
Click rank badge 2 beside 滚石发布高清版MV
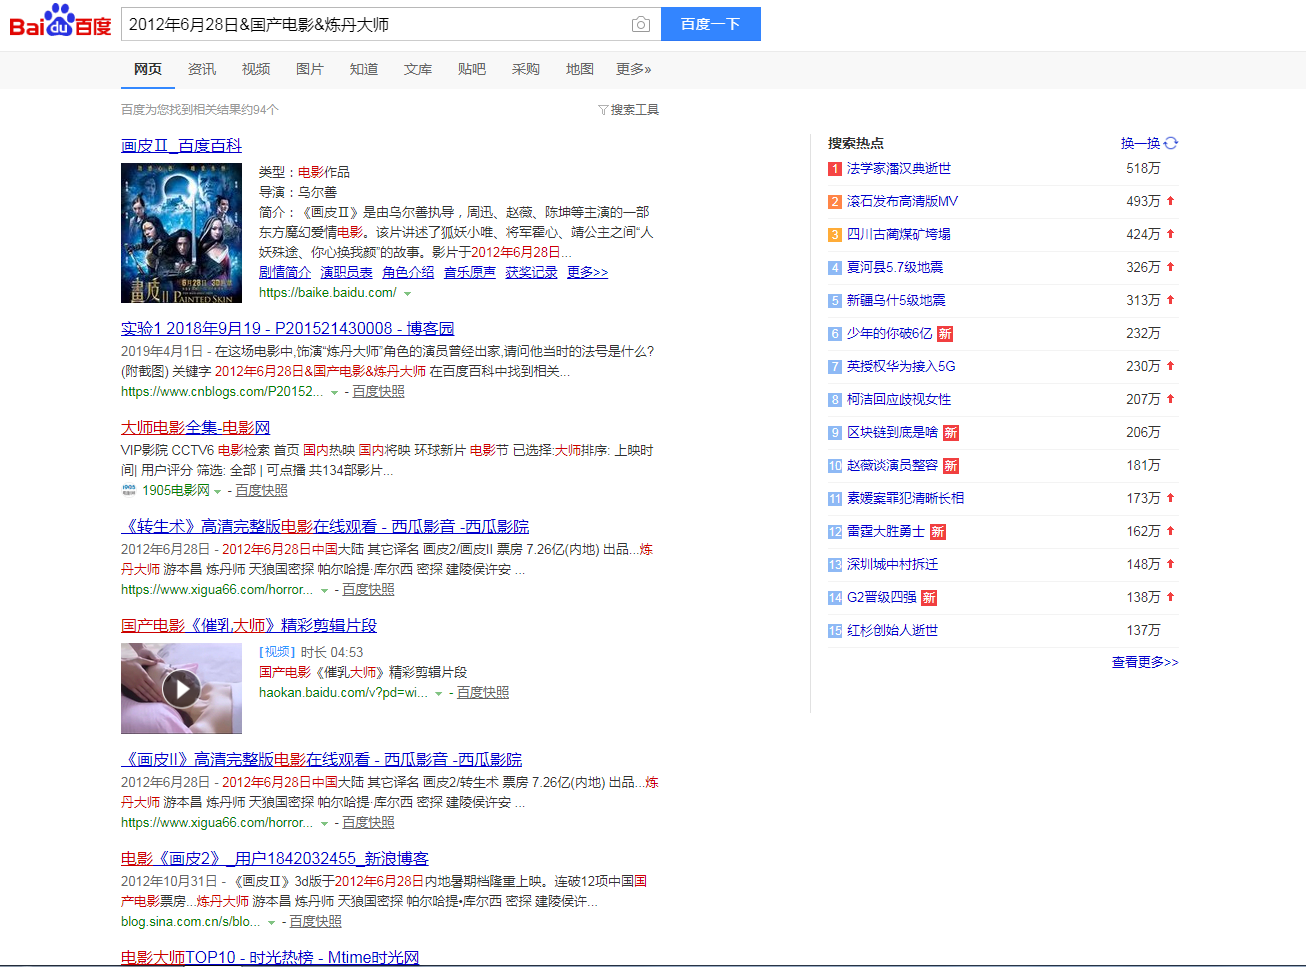pos(835,202)
